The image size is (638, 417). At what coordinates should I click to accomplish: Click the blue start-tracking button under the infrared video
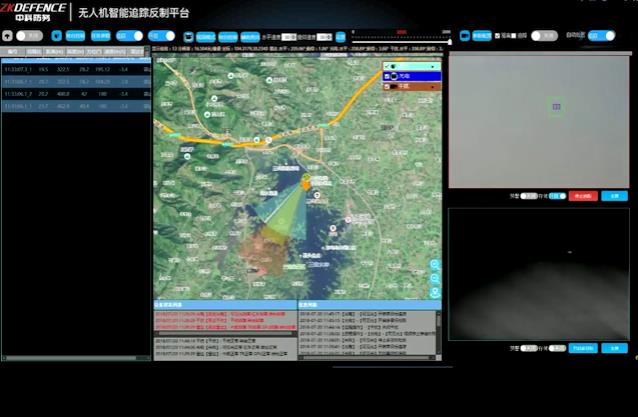click(583, 348)
